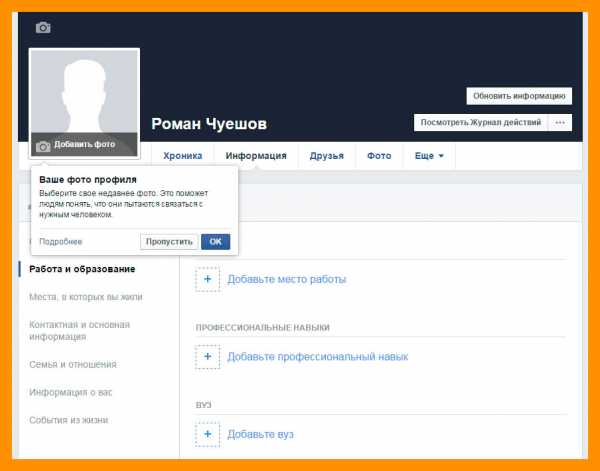600x471 pixels.
Task: Click the cover photo camera icon
Action: pyautogui.click(x=43, y=28)
